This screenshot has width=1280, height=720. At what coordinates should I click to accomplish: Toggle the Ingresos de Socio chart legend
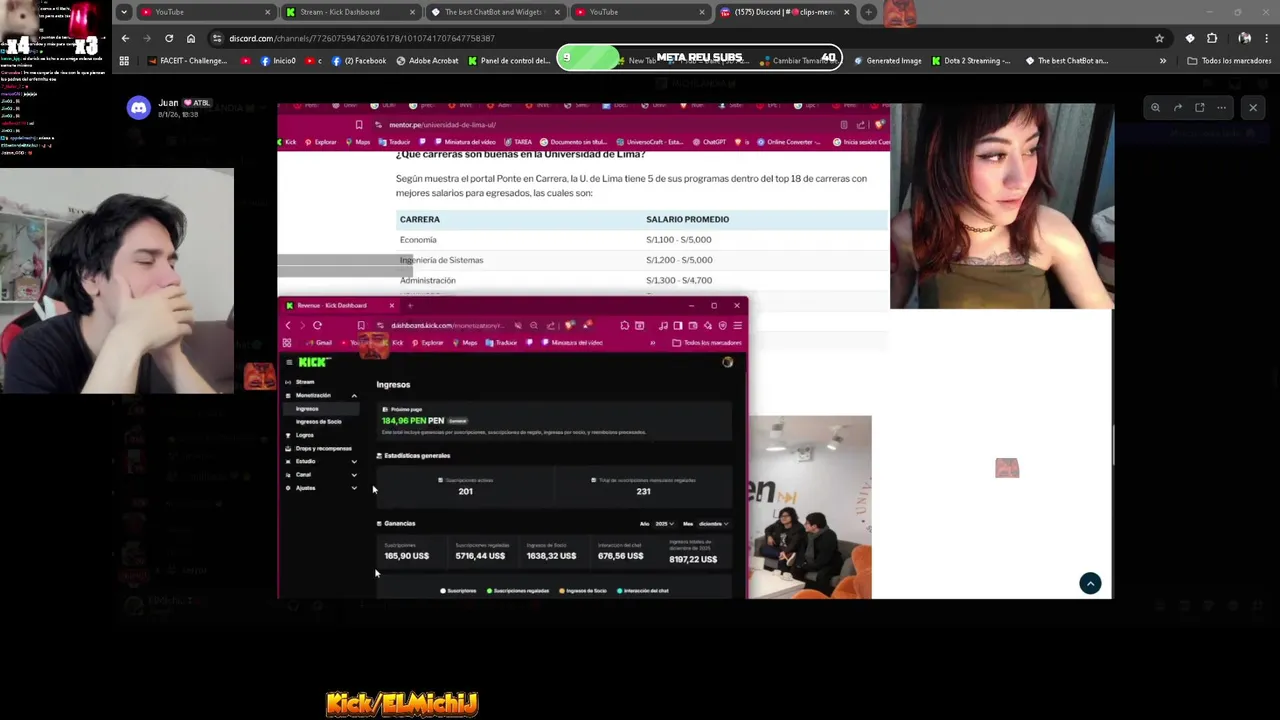coord(583,591)
